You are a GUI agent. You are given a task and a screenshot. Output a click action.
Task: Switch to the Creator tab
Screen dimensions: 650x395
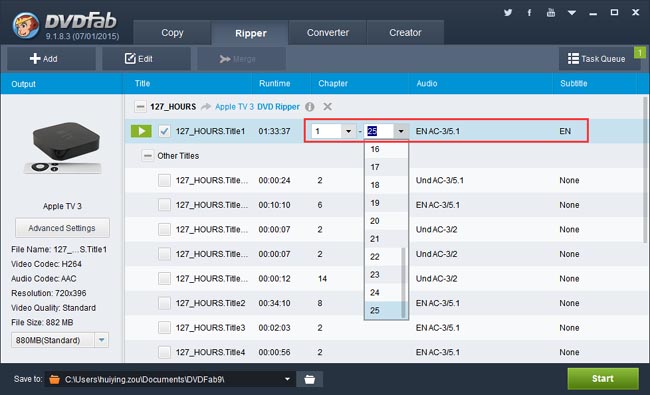pos(405,33)
